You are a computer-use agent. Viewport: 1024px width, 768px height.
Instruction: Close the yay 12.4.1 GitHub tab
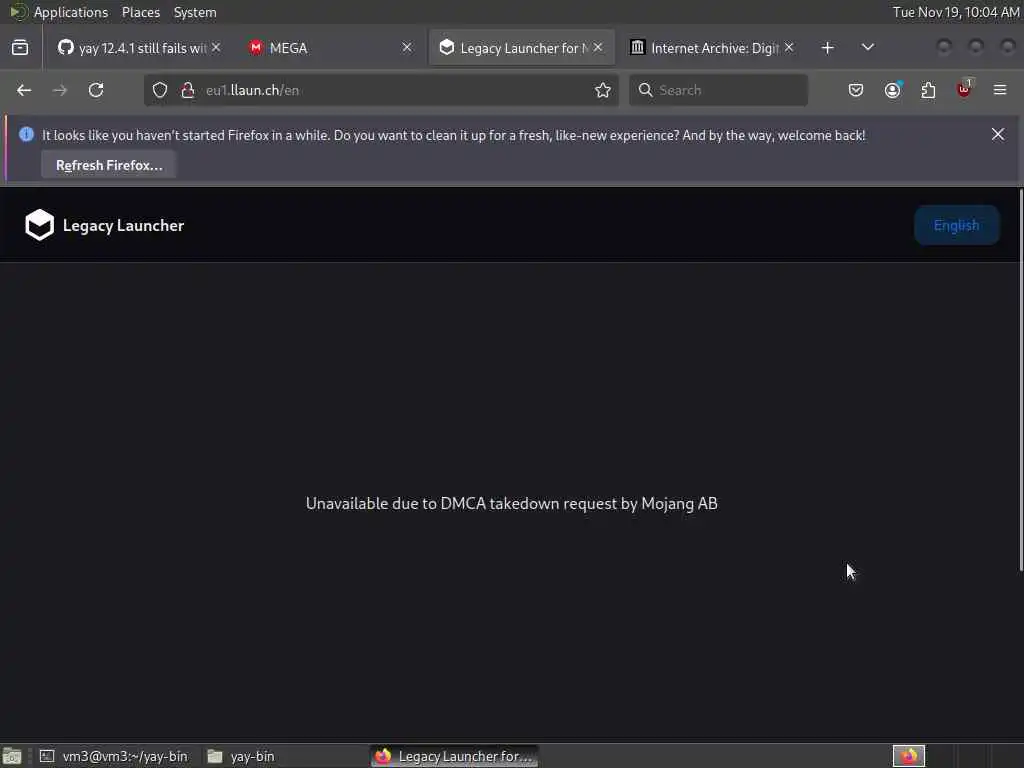click(x=216, y=48)
